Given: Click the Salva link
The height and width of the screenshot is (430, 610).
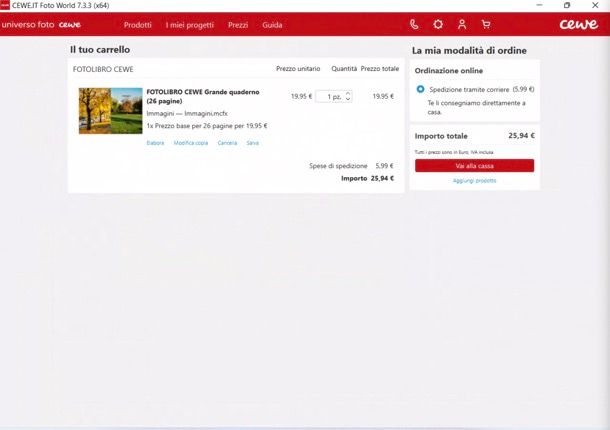Looking at the screenshot, I should [x=252, y=143].
